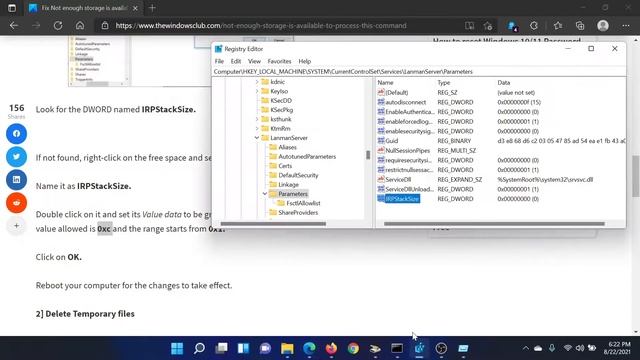Open File Explorer from taskbar
The width and height of the screenshot is (640, 360).
point(287,348)
